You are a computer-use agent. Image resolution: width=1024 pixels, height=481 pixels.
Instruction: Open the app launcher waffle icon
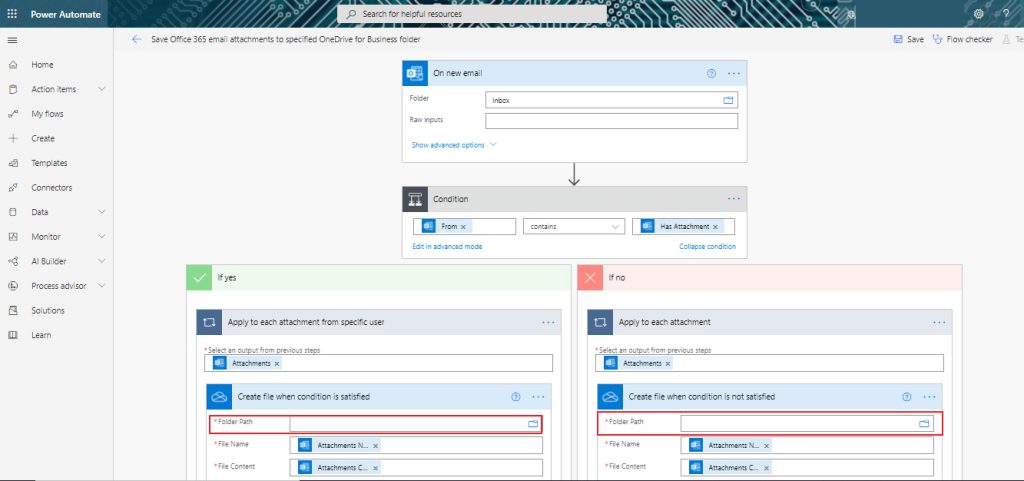12,14
